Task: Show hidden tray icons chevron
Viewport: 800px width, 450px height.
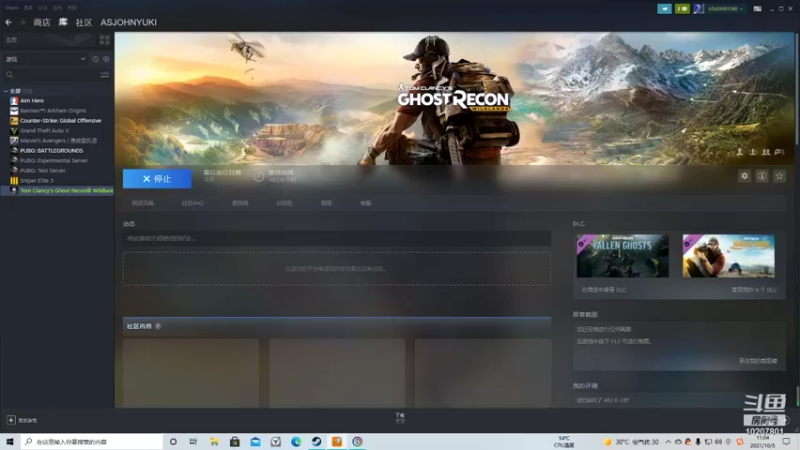Action: [x=668, y=441]
